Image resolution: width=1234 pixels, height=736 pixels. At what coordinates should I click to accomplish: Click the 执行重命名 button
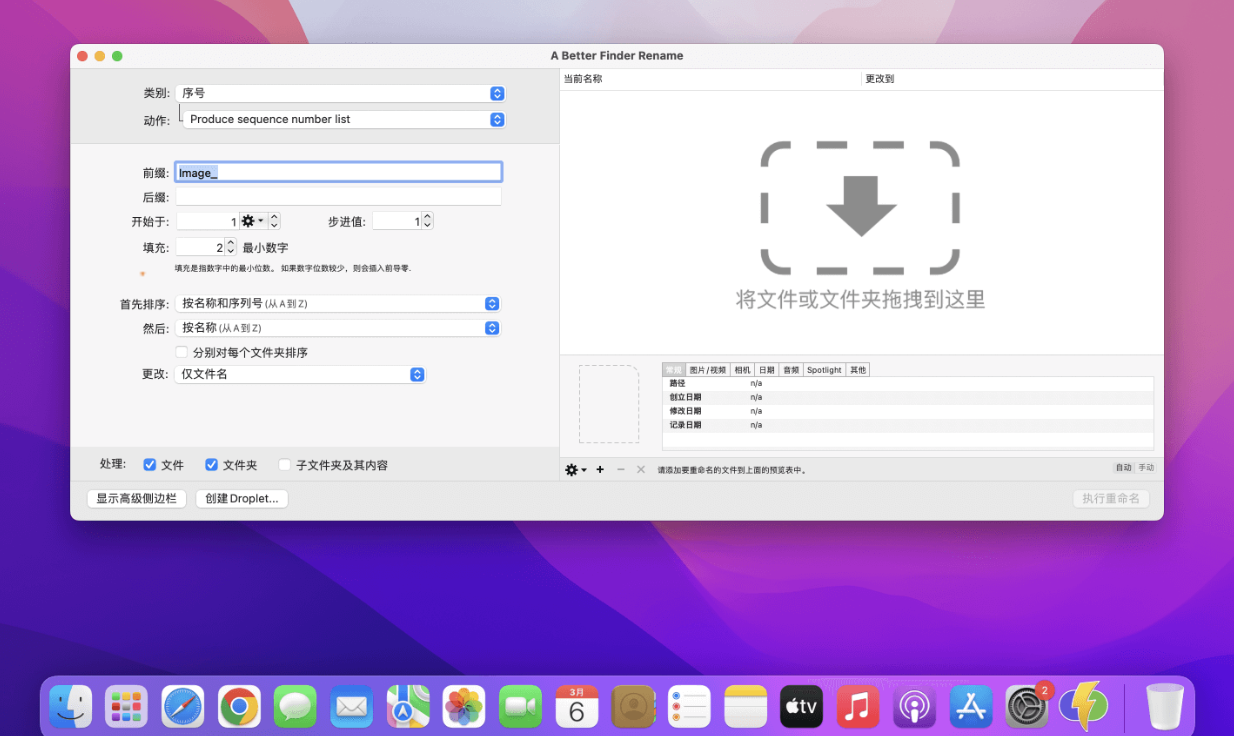click(1111, 498)
